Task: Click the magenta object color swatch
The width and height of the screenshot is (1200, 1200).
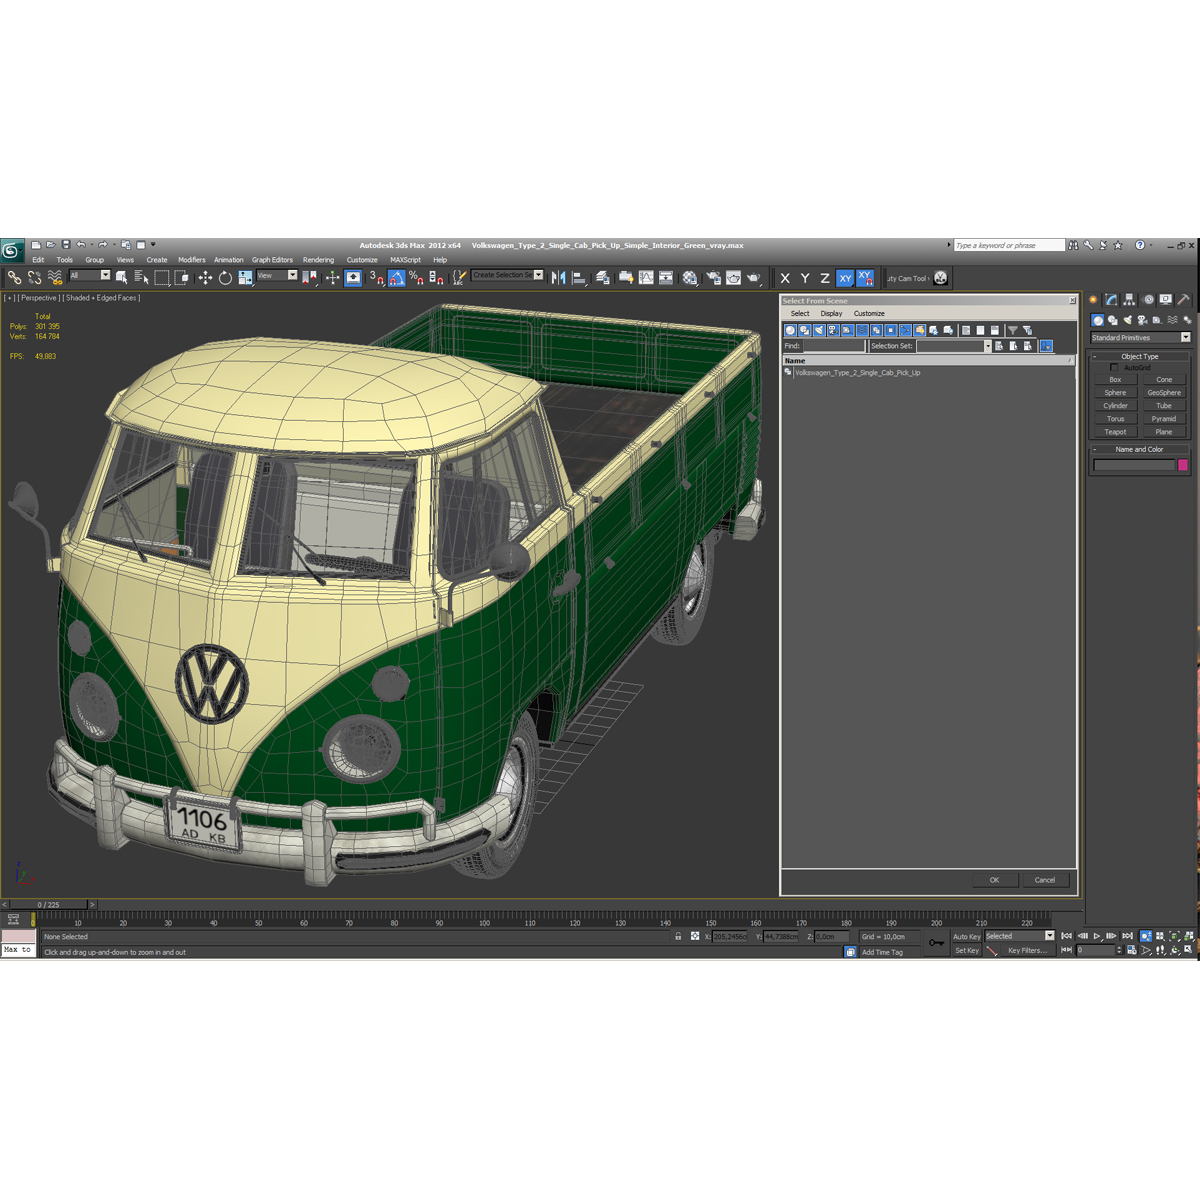Action: [x=1183, y=465]
